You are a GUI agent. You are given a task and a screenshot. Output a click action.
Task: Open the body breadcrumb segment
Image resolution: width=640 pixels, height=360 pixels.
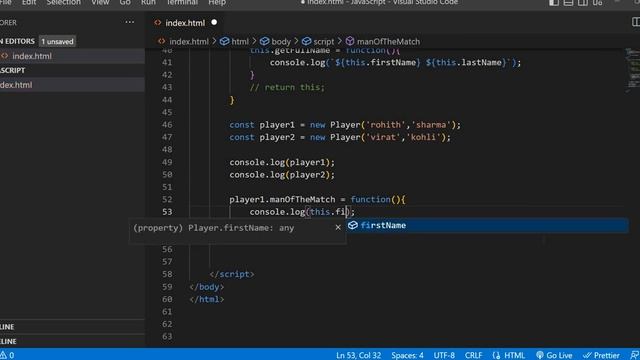(281, 41)
